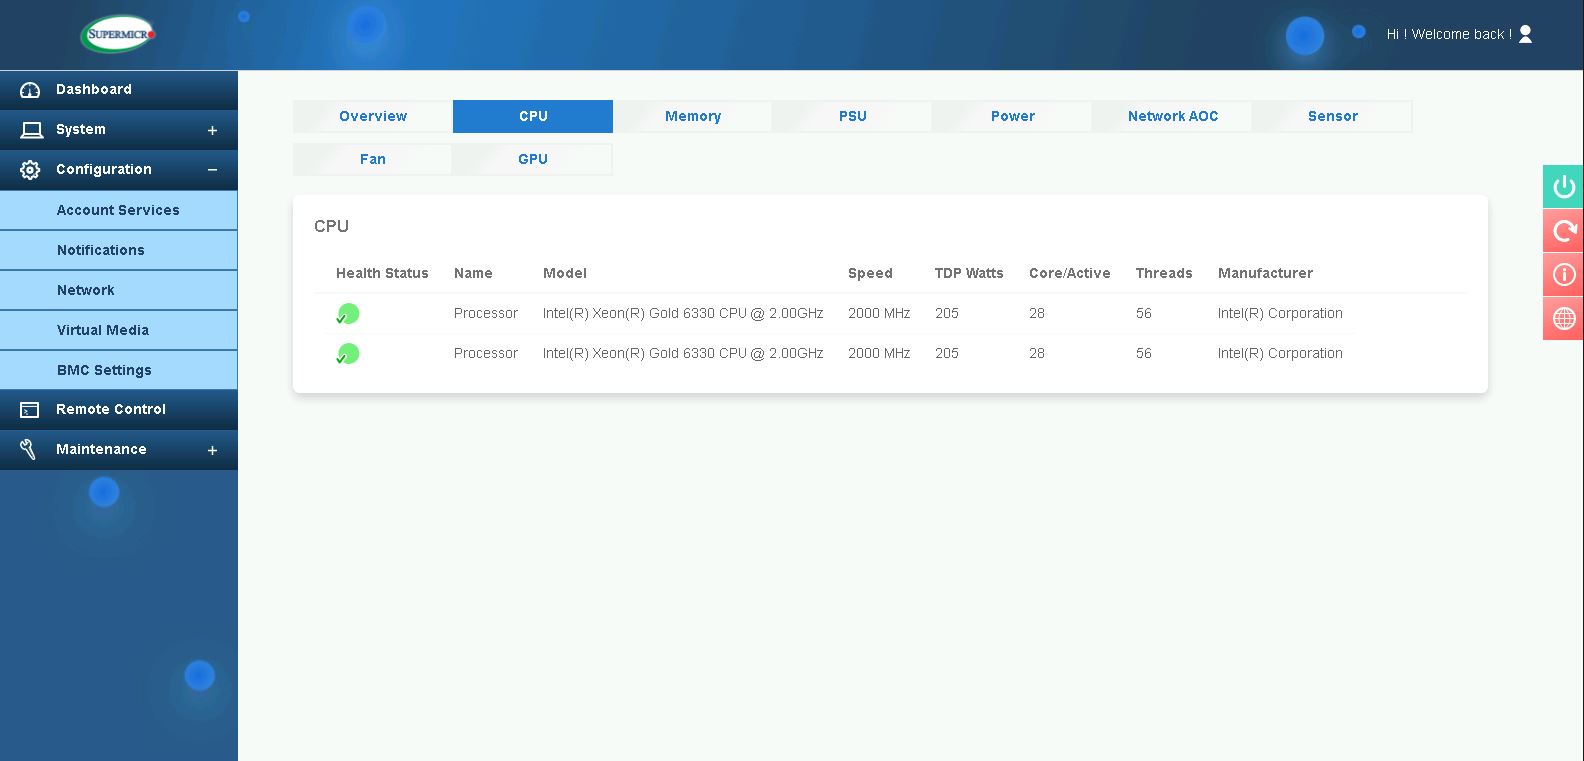Click the second row's Xeon Gold 6330 model
The height and width of the screenshot is (761, 1584).
tap(683, 353)
